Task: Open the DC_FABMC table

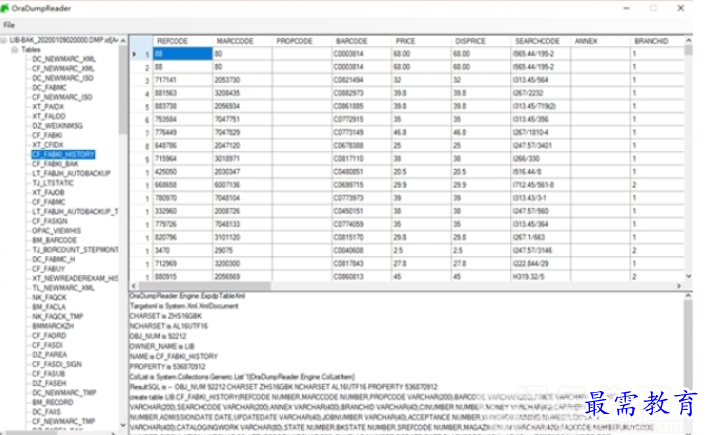Action: click(x=49, y=87)
